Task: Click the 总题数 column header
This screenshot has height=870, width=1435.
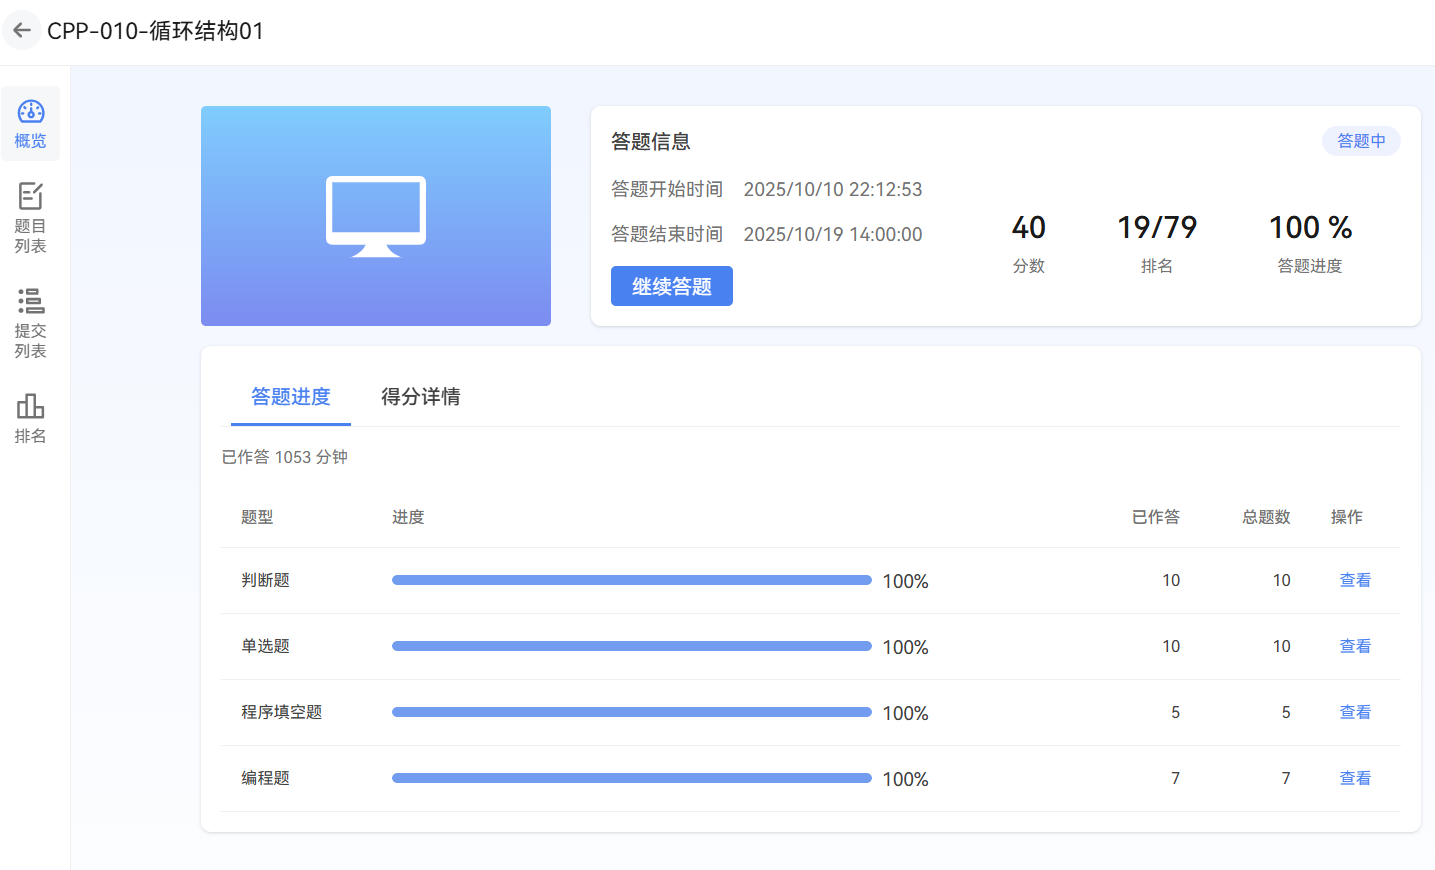Action: click(1266, 517)
